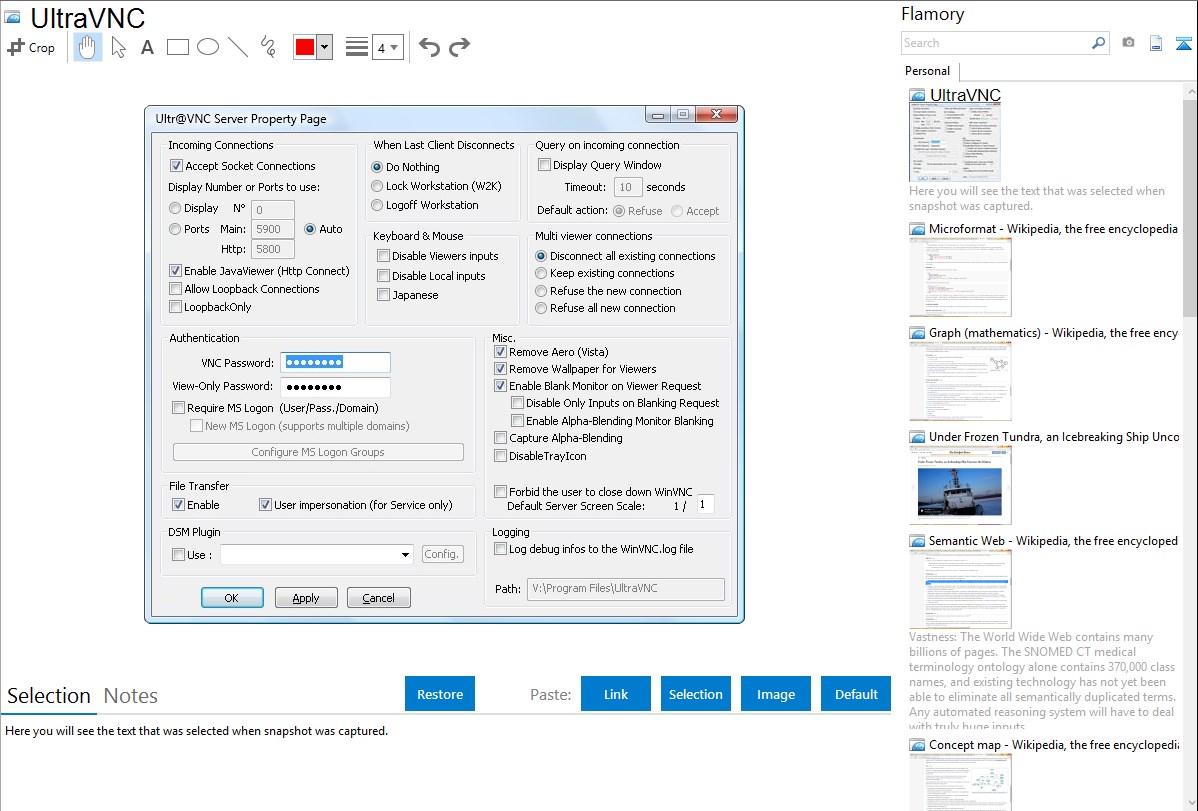Toggle Capture Alpha-Blending checkbox
The image size is (1198, 811).
click(500, 438)
